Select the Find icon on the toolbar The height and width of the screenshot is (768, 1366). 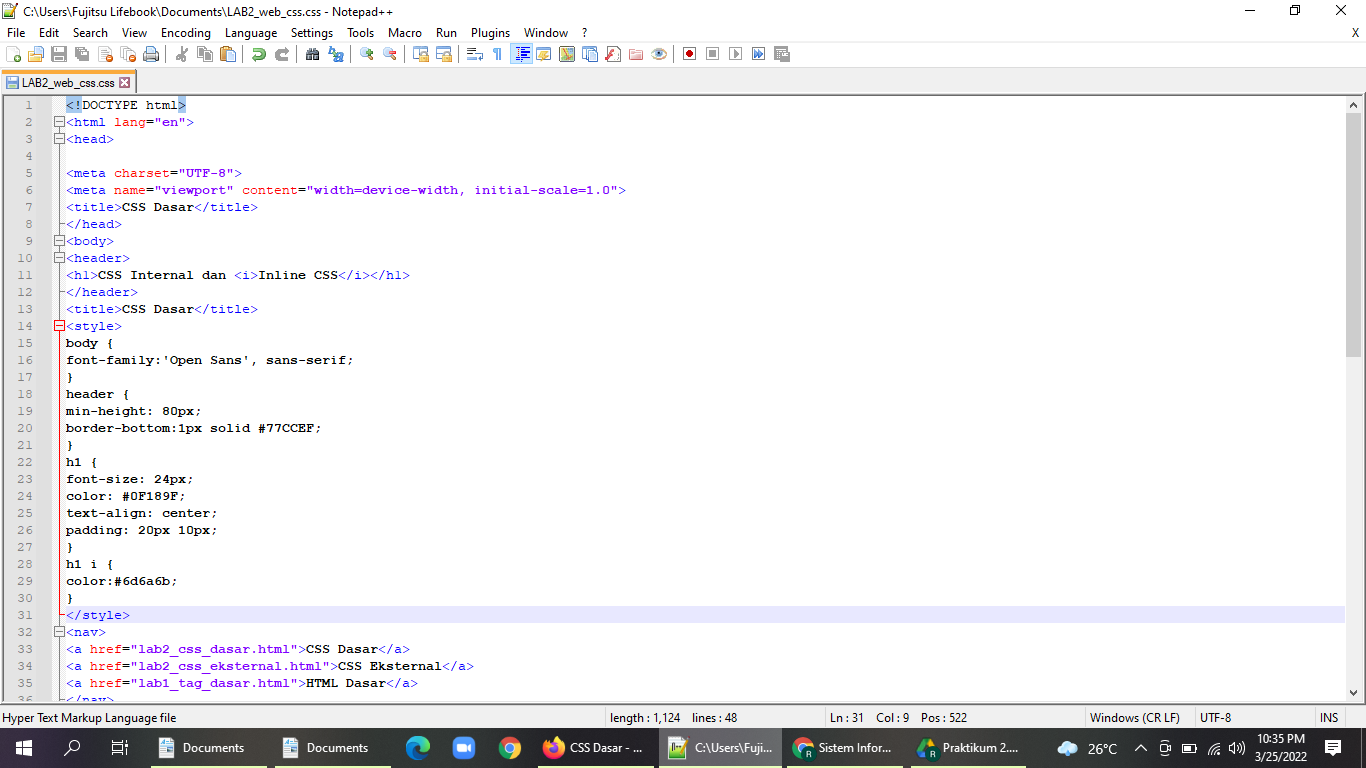(310, 54)
